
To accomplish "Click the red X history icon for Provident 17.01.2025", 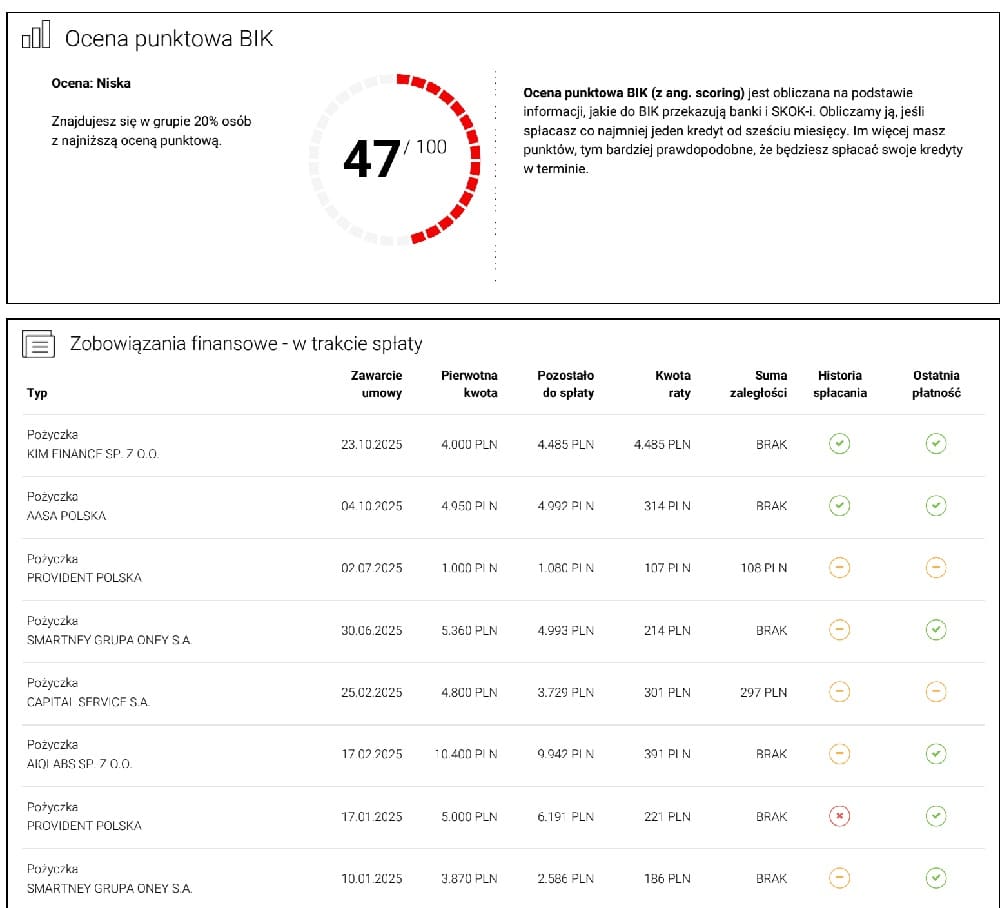I will point(840,817).
